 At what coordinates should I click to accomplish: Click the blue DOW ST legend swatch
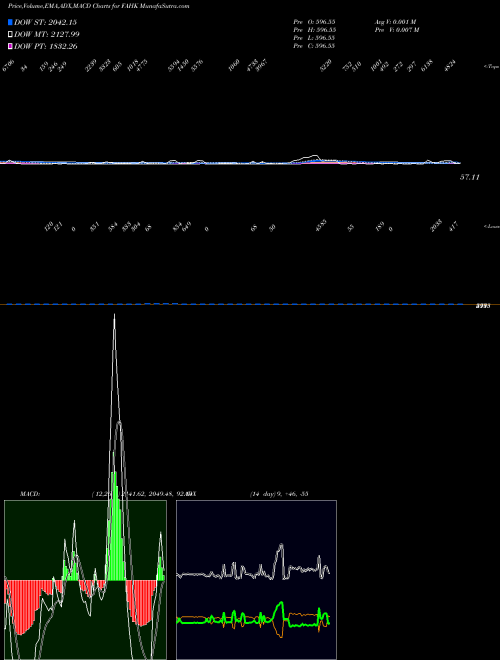pos(10,22)
